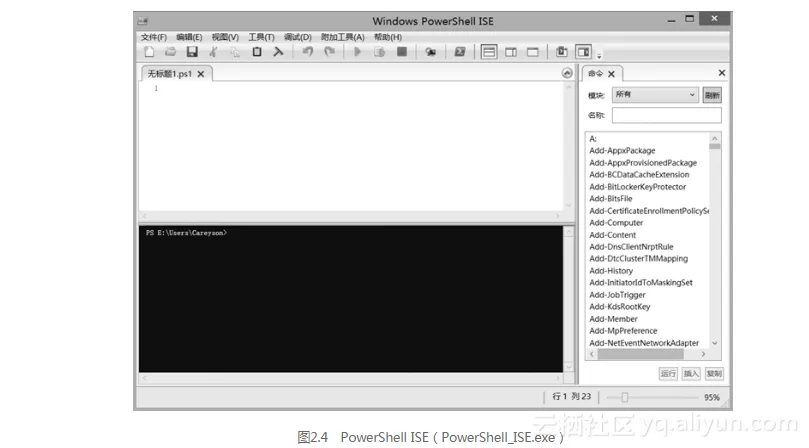This screenshot has height=448, width=809.
Task: Expand the 模块 dropdown showing 所有
Action: (x=655, y=94)
